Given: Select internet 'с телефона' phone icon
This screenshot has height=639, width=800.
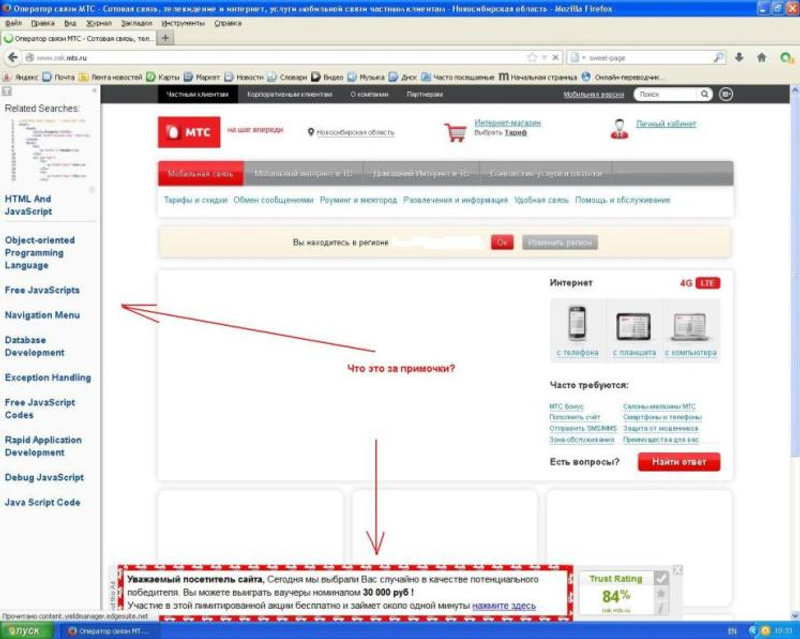Looking at the screenshot, I should coord(577,324).
